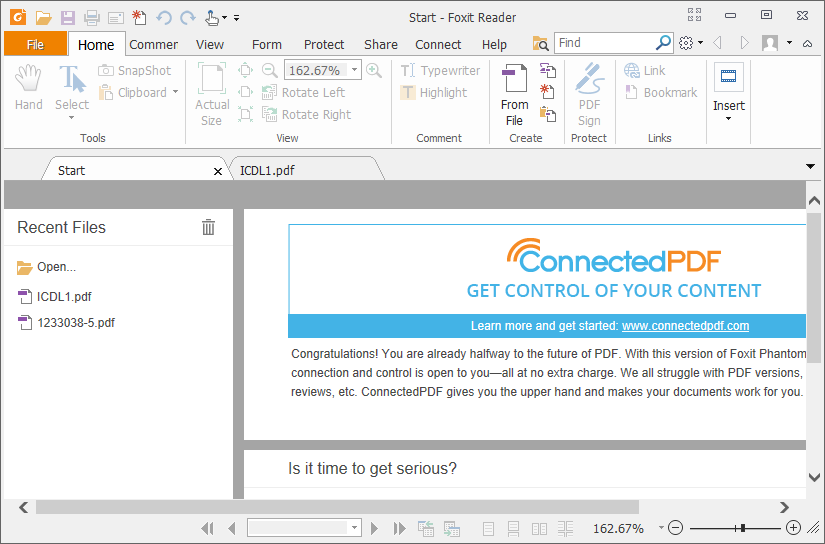Follow the www.connectedpdf.com link
Screen dimensions: 825x544
click(x=685, y=326)
